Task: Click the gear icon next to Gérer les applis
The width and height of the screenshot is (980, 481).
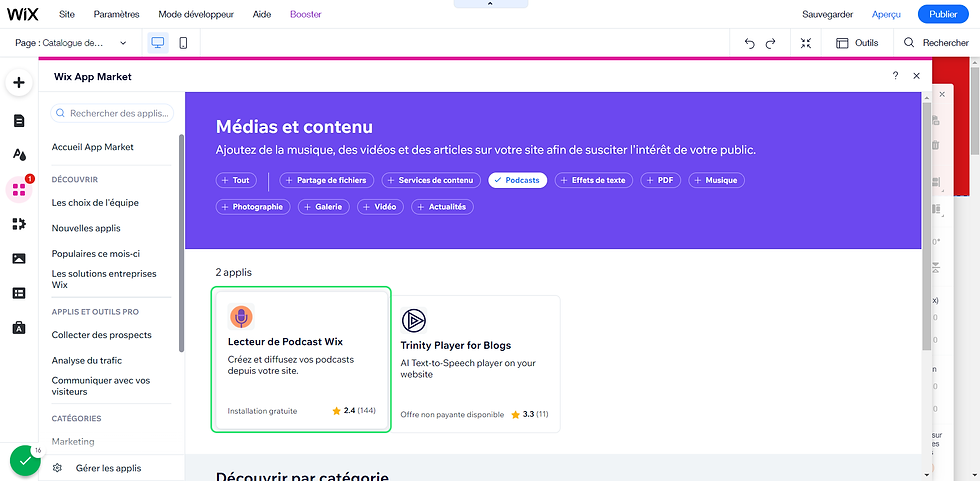Action: (58, 468)
